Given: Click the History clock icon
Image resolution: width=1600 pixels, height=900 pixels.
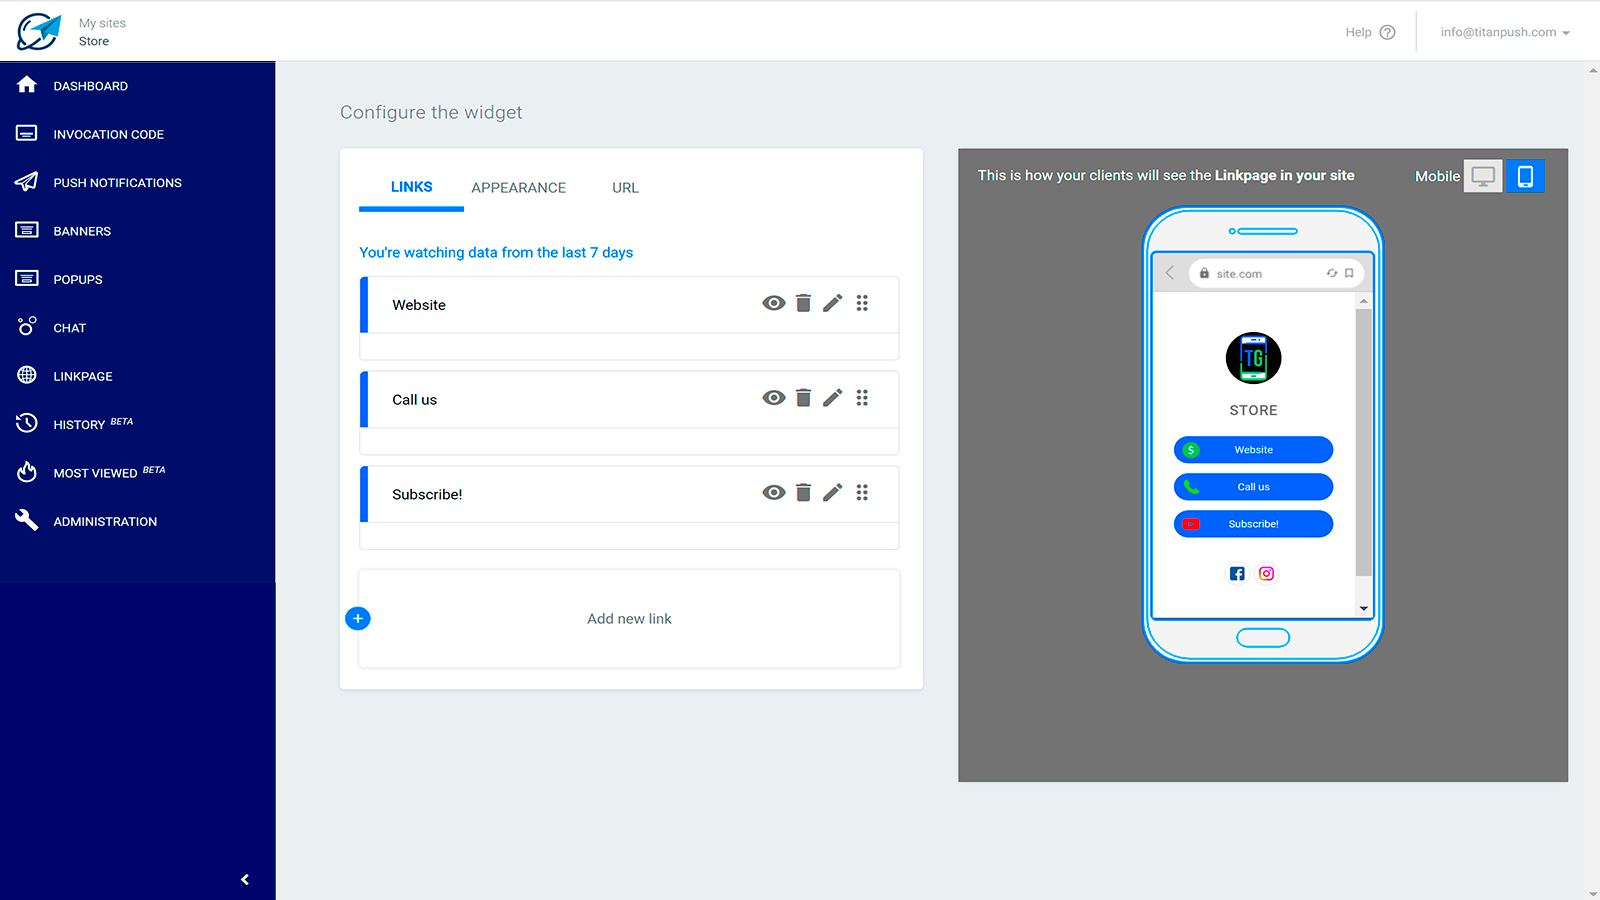Looking at the screenshot, I should pyautogui.click(x=27, y=423).
